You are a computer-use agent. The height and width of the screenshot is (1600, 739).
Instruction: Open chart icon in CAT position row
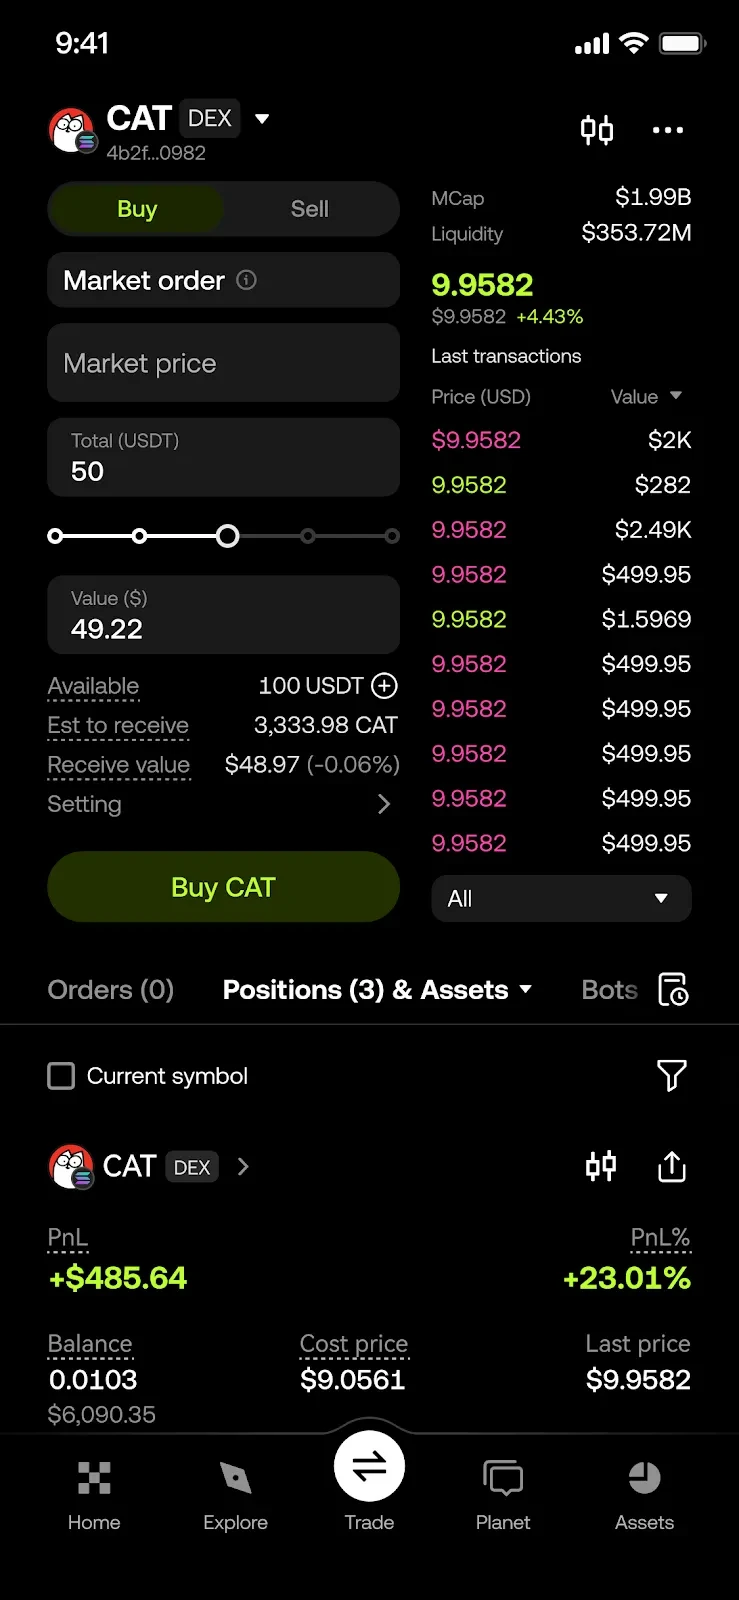pos(600,1166)
